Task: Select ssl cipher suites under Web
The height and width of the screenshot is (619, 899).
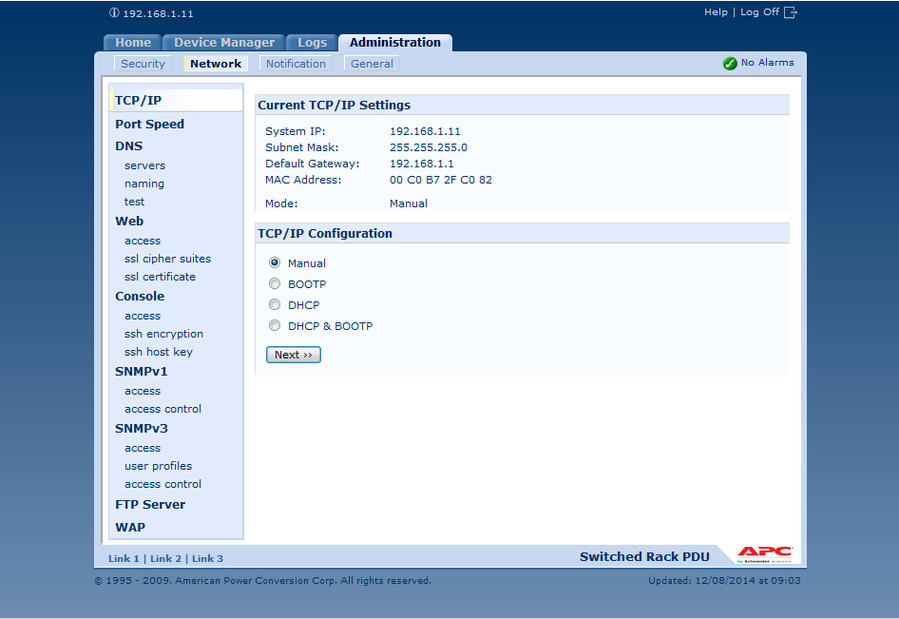Action: [x=168, y=259]
